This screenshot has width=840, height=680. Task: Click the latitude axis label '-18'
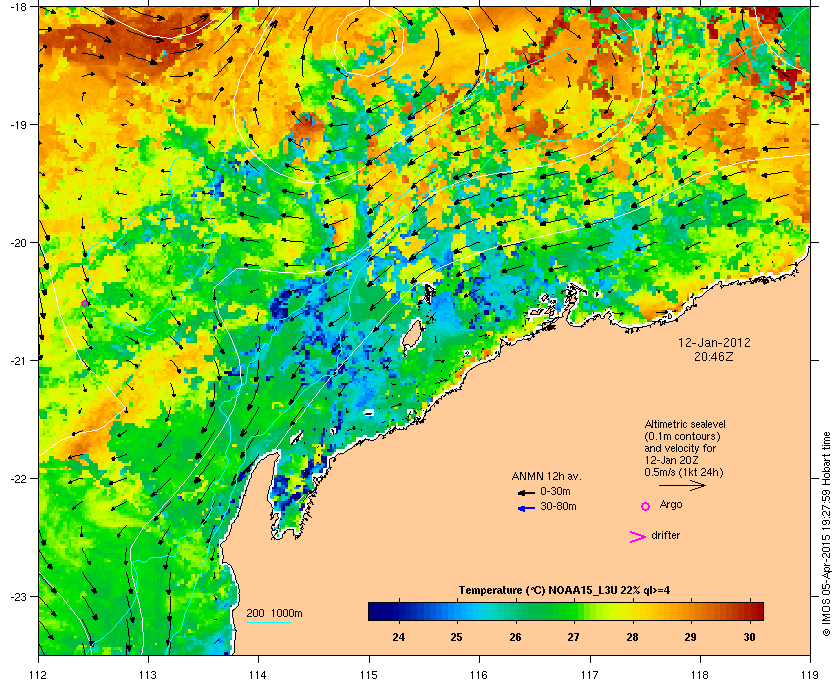[x=18, y=6]
